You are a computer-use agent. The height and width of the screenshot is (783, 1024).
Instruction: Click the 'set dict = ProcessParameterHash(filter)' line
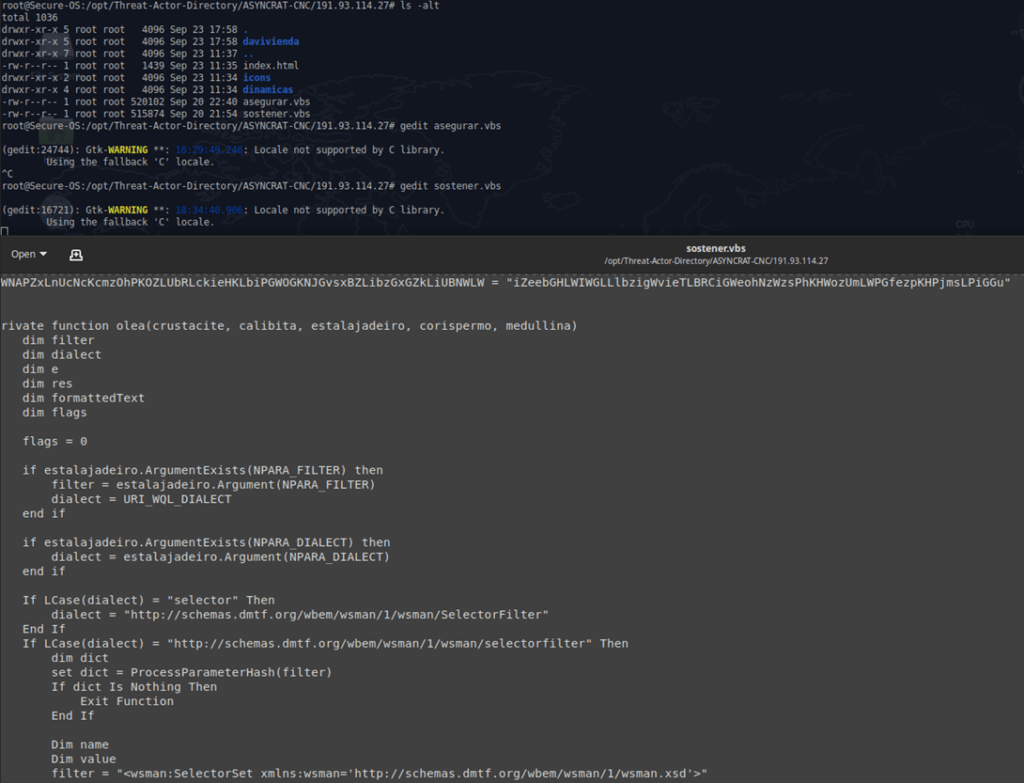pos(191,672)
